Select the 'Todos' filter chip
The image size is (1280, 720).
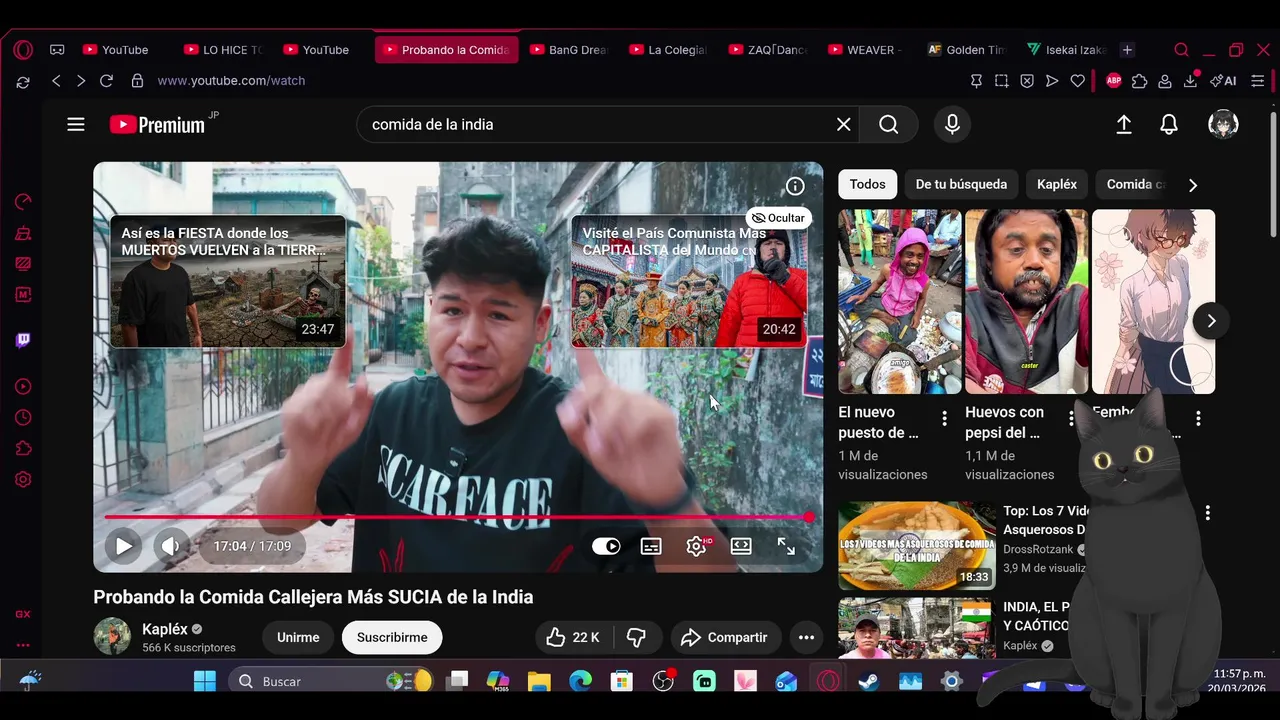point(867,184)
